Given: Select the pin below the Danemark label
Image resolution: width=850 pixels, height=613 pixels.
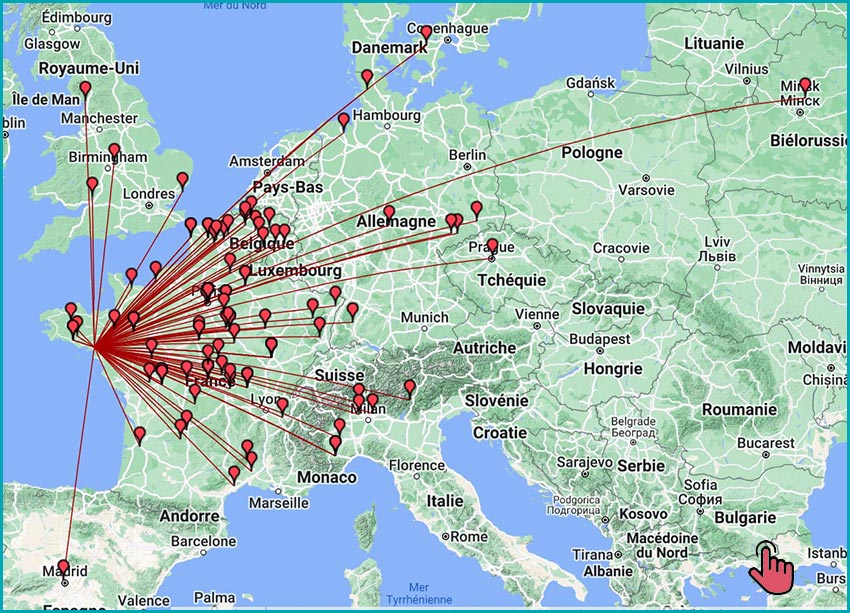Looking at the screenshot, I should [x=367, y=77].
